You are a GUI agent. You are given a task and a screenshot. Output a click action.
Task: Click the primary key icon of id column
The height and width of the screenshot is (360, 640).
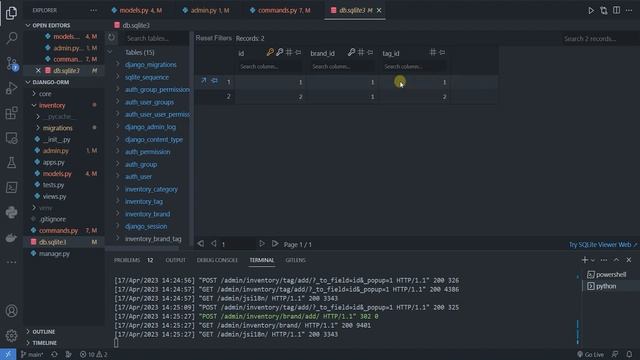[270, 52]
